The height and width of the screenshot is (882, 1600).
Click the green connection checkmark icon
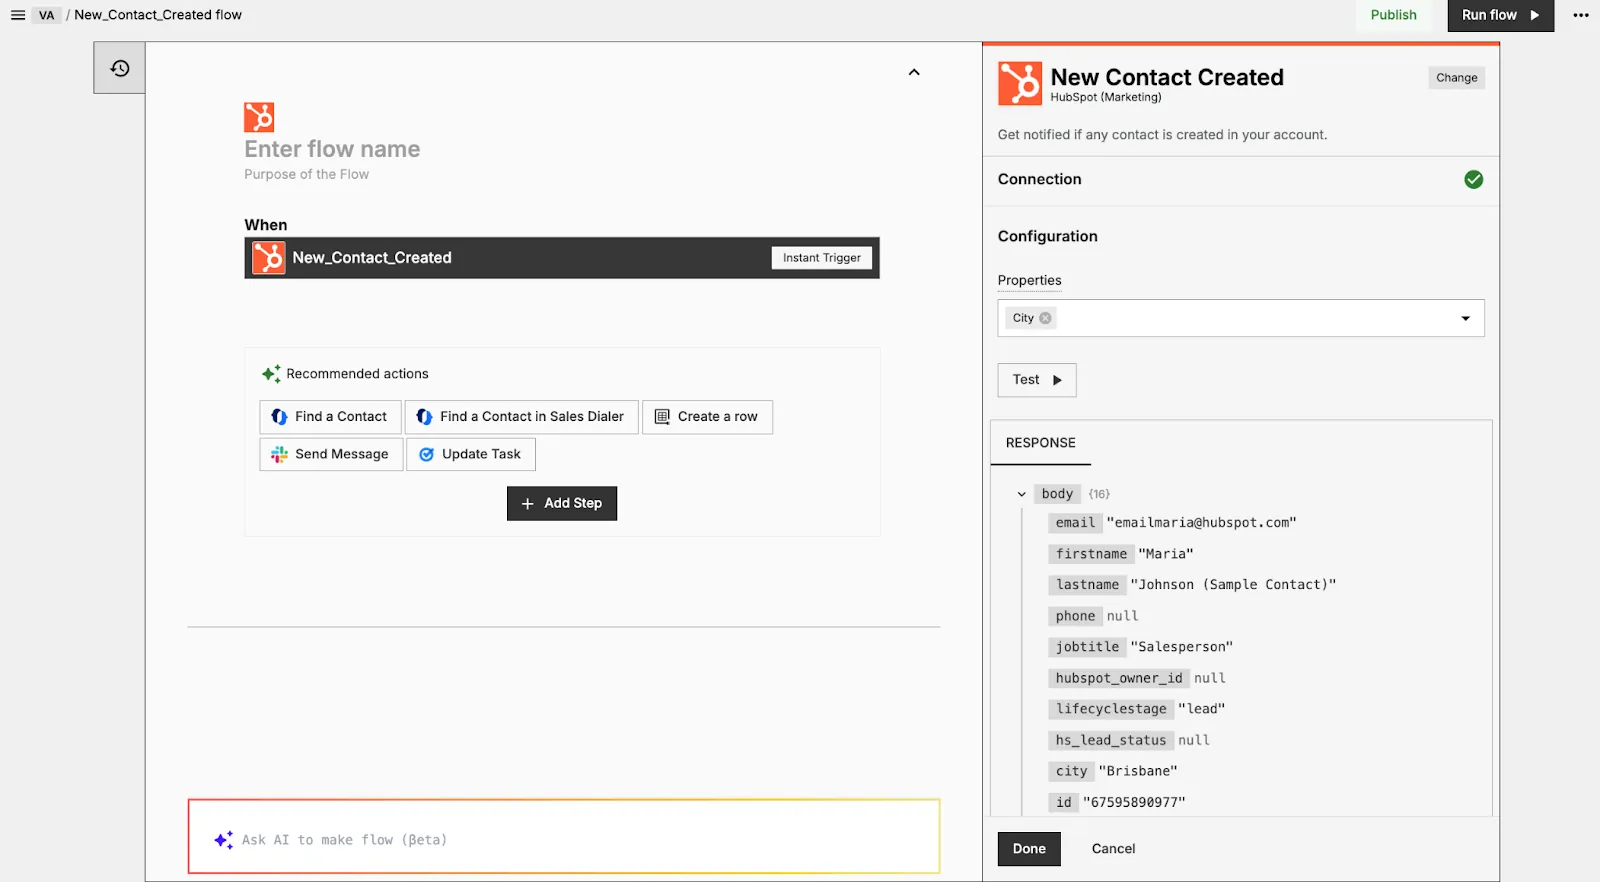[x=1473, y=179]
